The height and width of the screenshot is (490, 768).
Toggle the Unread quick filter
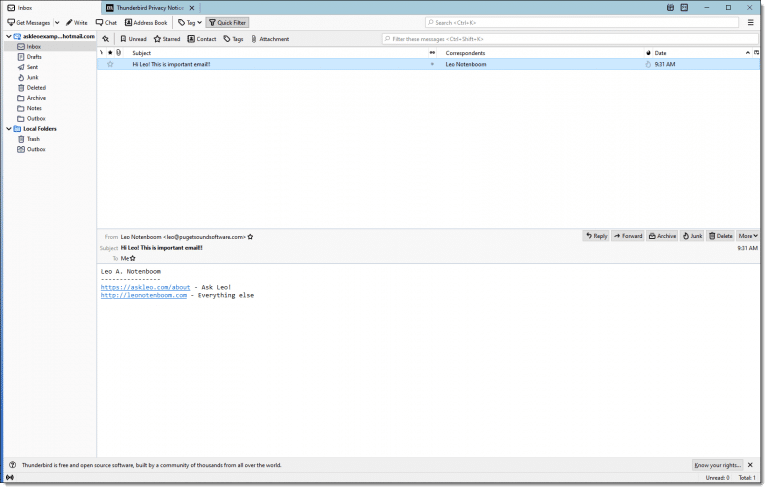coord(133,39)
